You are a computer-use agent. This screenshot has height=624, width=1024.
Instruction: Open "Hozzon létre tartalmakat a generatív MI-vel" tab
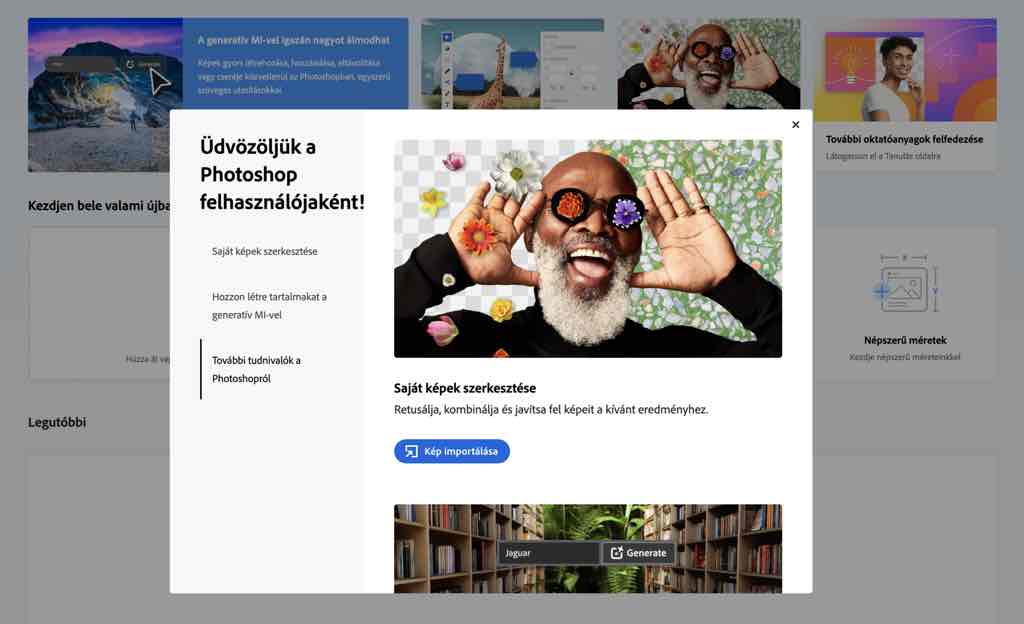coord(269,305)
